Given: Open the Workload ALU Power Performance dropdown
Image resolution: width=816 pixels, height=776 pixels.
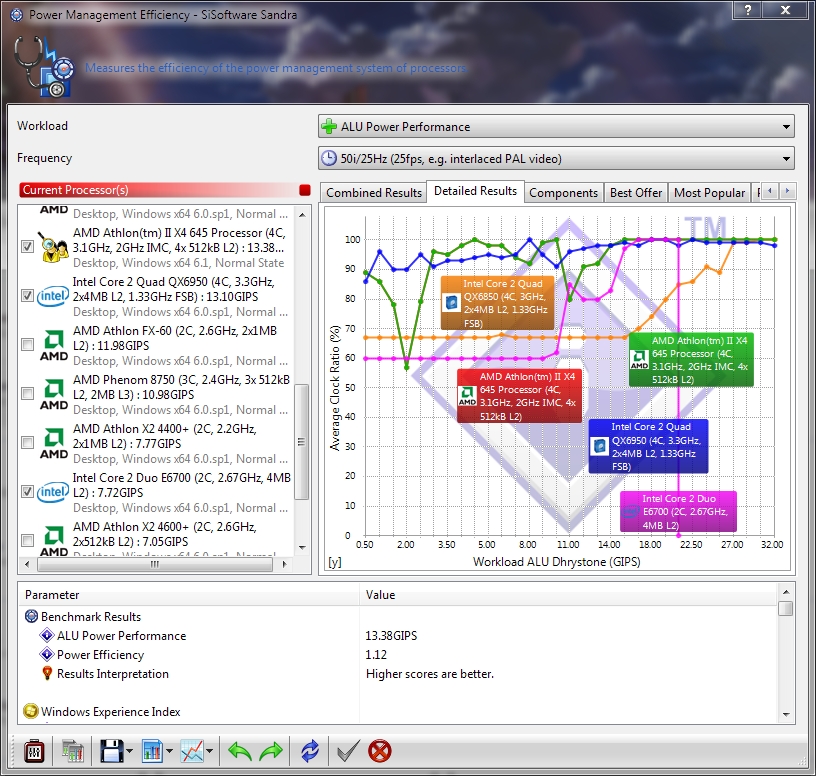Looking at the screenshot, I should 556,126.
